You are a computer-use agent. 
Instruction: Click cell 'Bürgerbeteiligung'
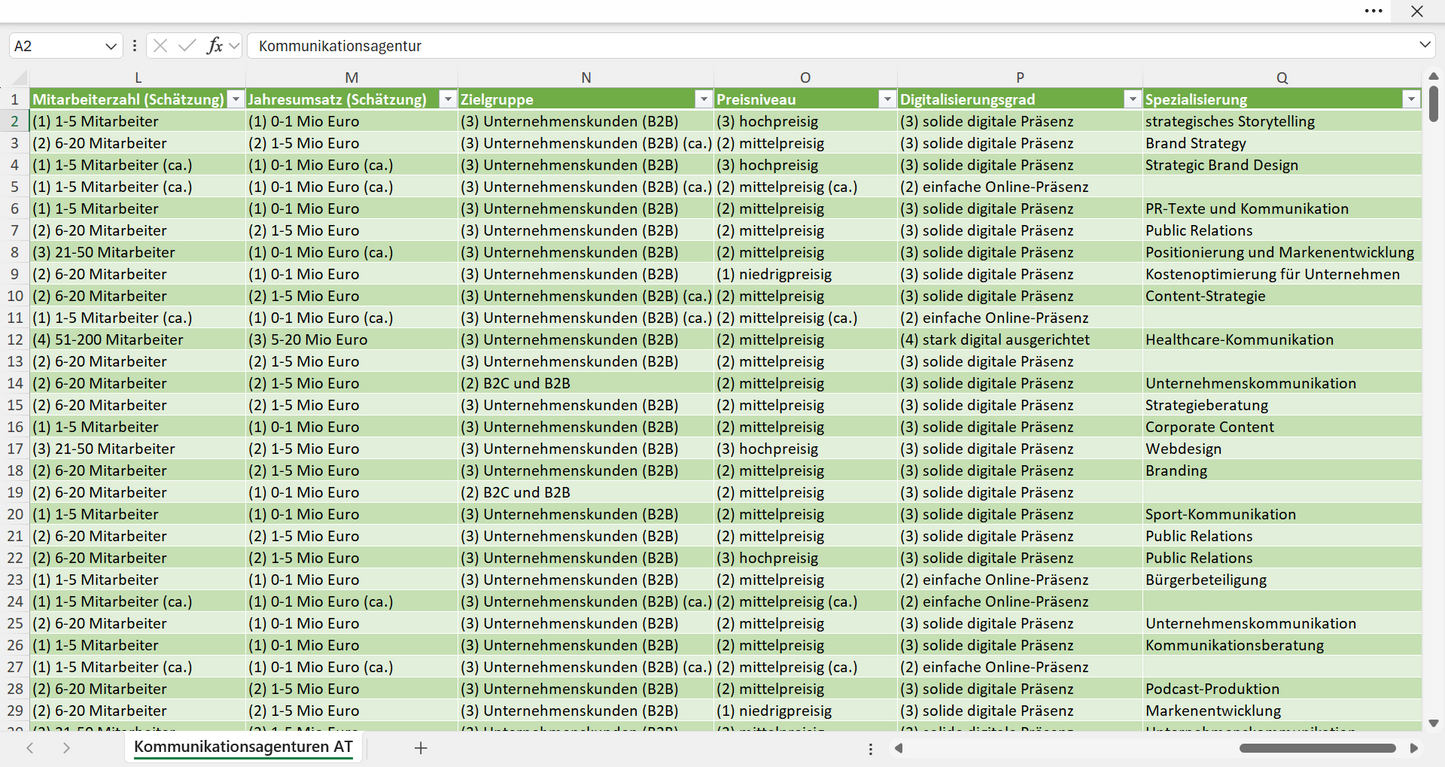(x=1282, y=580)
